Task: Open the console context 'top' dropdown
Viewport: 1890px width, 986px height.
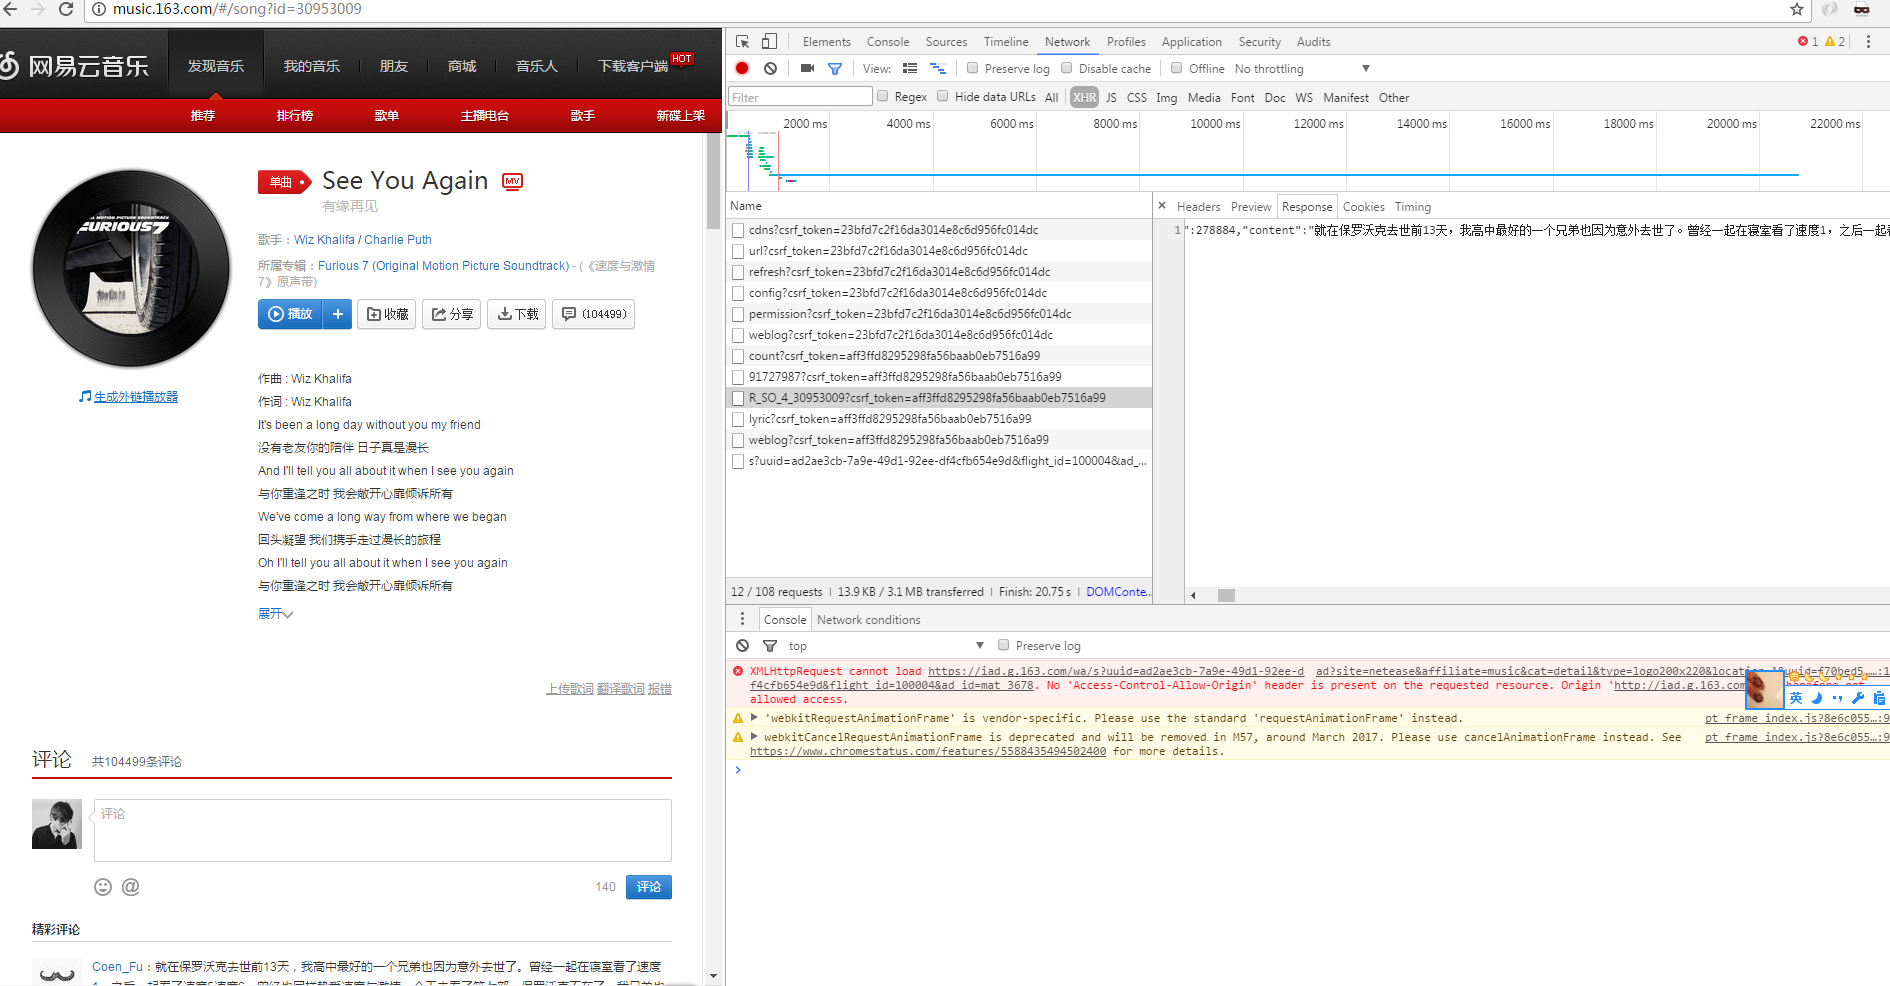Action: (886, 646)
